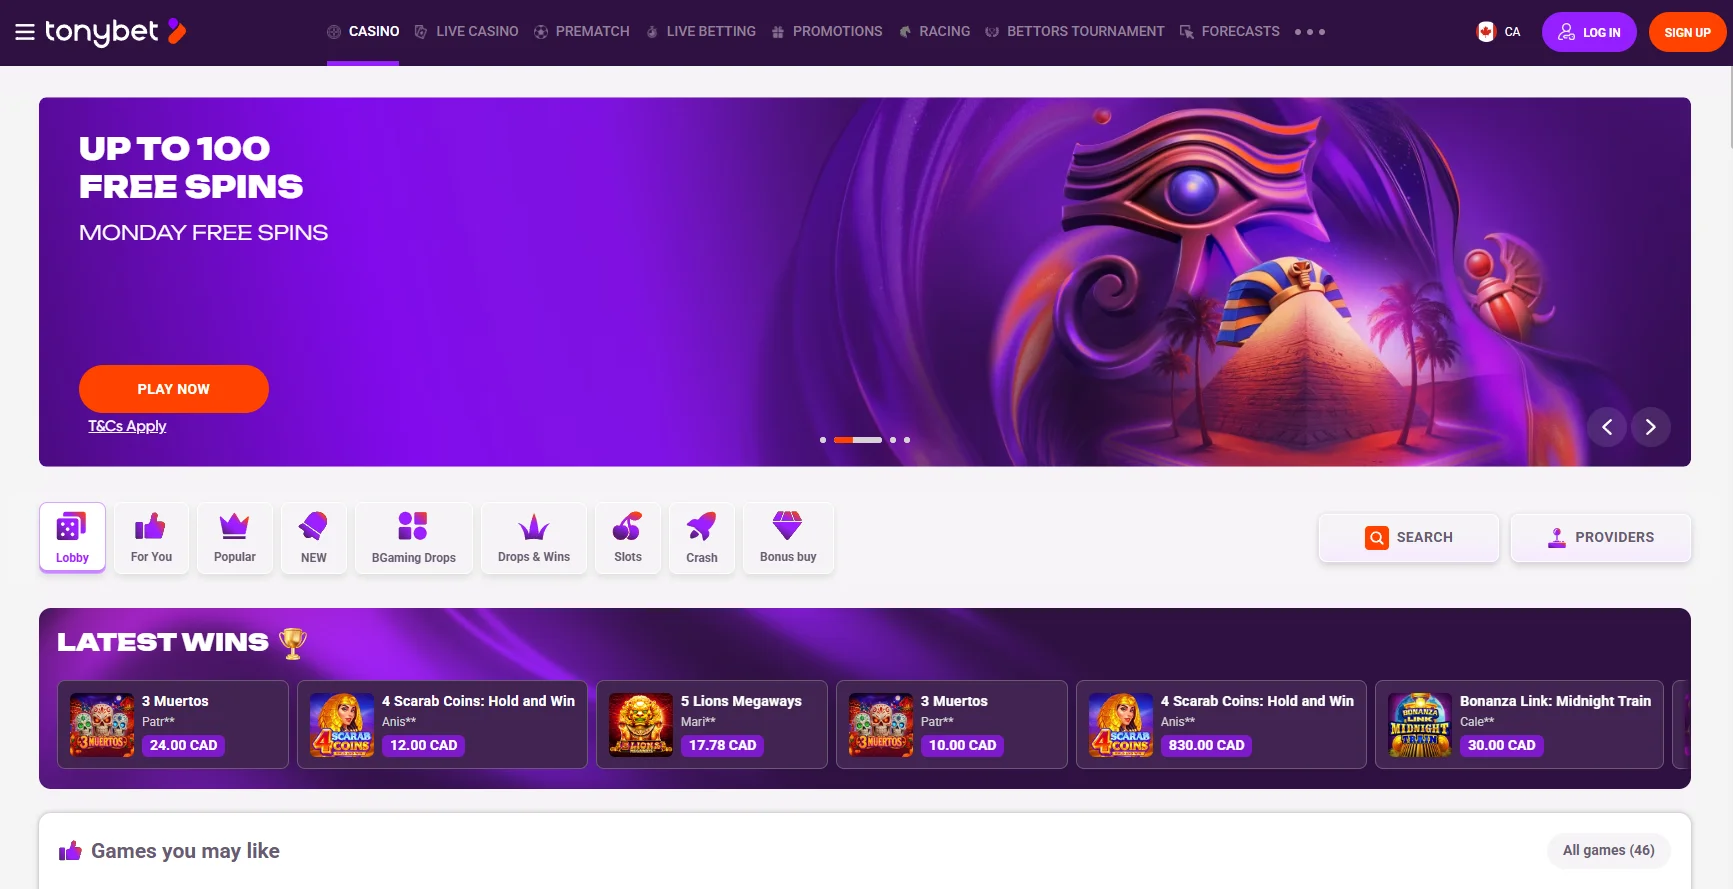Select the Lobby dice category
The image size is (1733, 889).
[72, 537]
